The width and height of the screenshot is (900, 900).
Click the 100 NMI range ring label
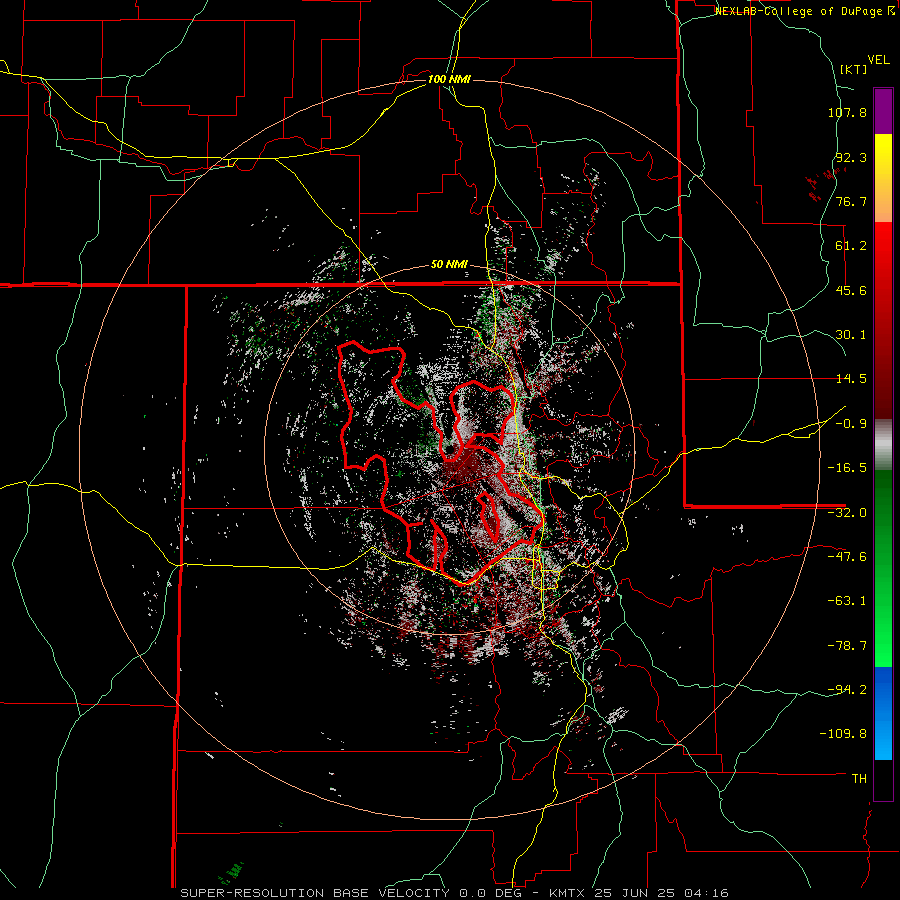click(449, 79)
